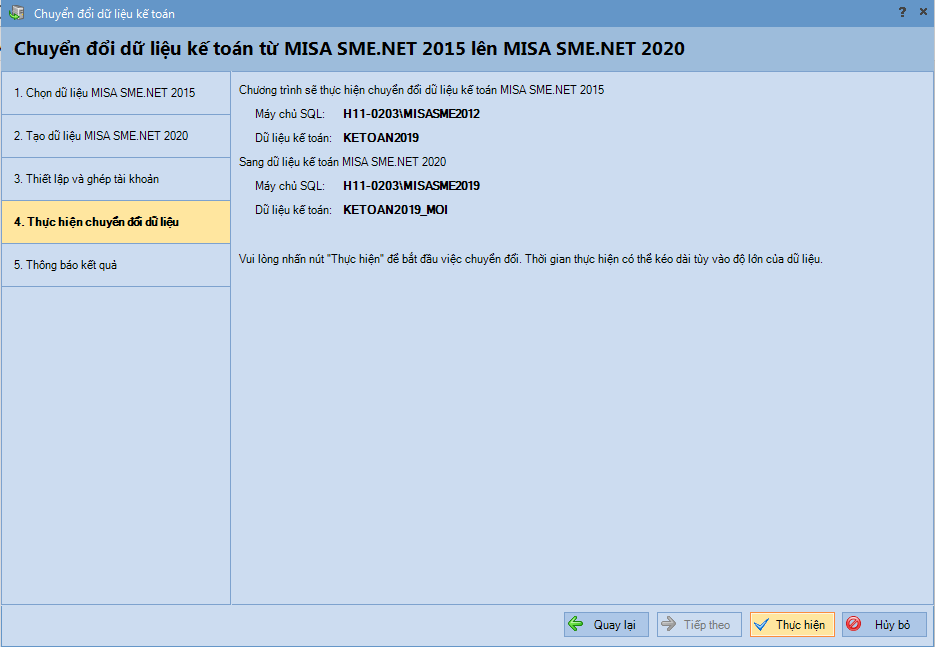Close the Chuyển đổi dữ liệu kế toán window
Image resolution: width=935 pixels, height=647 pixels.
(922, 12)
